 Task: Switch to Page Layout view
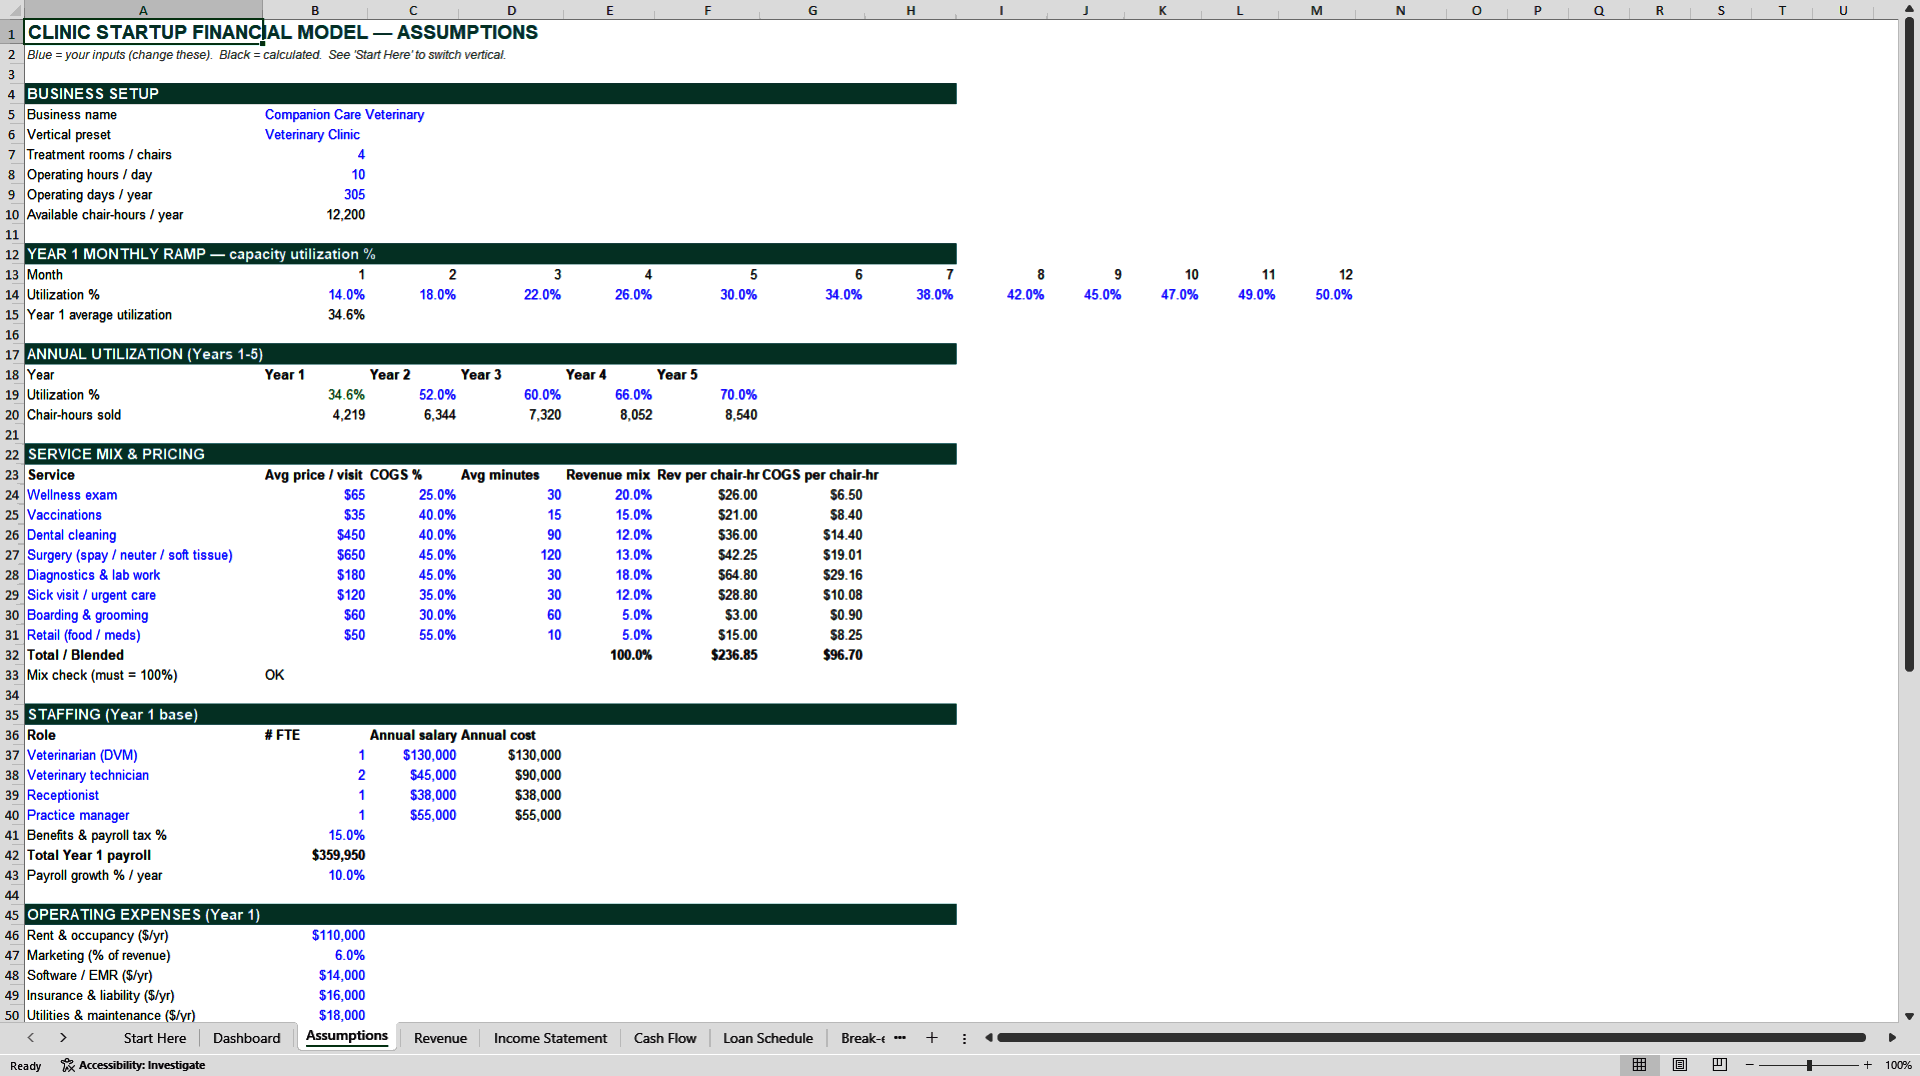tap(1680, 1065)
